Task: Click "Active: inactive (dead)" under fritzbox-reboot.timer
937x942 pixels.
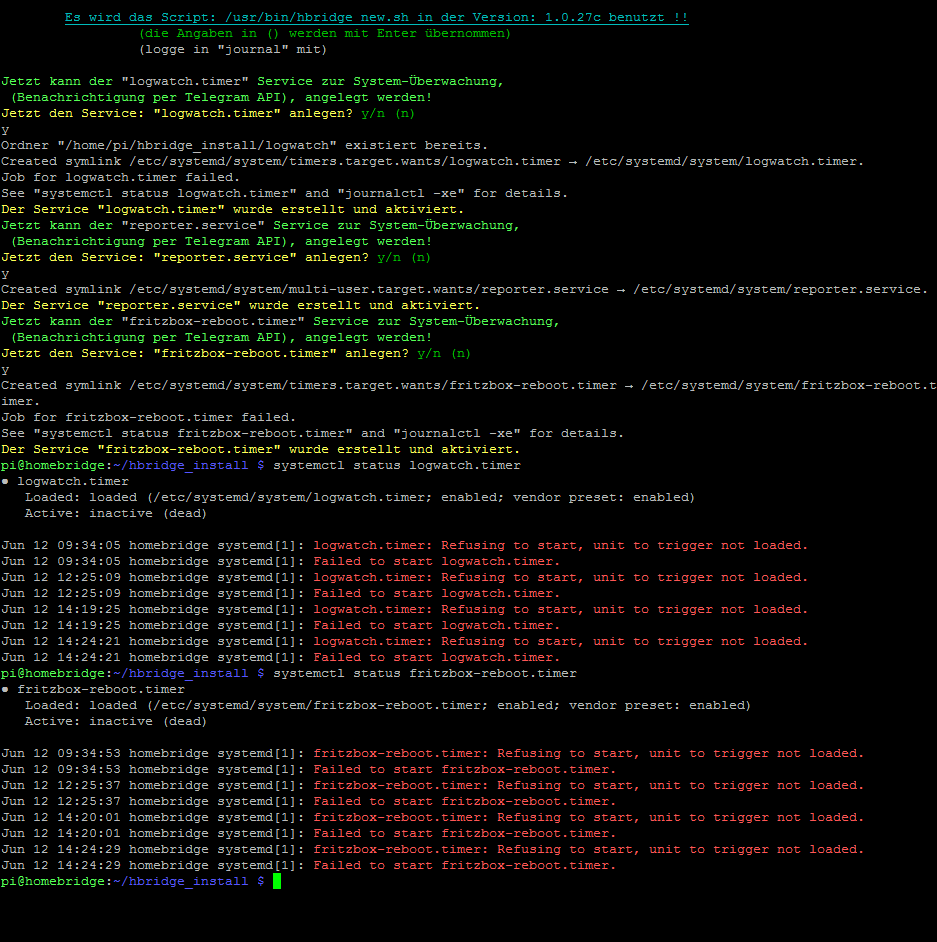Action: click(115, 721)
